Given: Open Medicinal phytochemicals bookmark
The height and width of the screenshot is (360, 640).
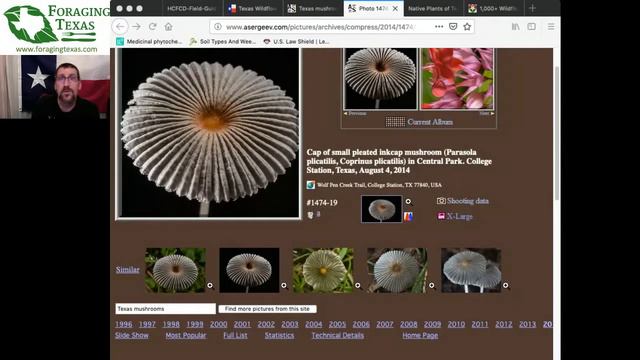Looking at the screenshot, I should pyautogui.click(x=149, y=42).
